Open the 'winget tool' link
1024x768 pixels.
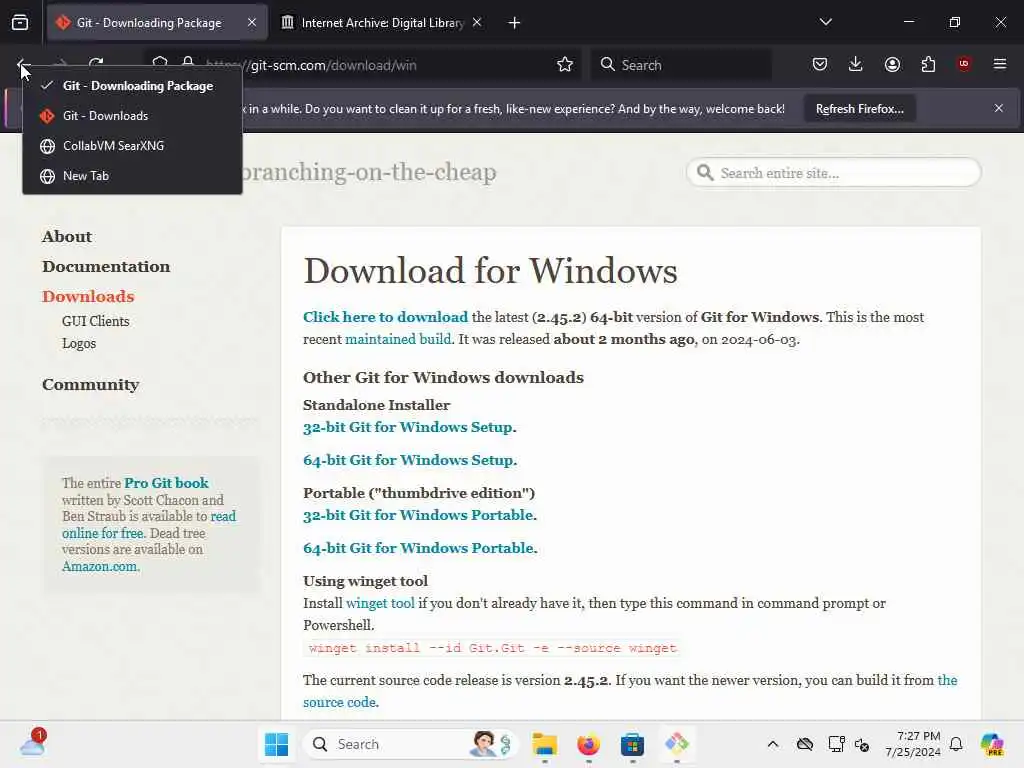click(x=380, y=603)
